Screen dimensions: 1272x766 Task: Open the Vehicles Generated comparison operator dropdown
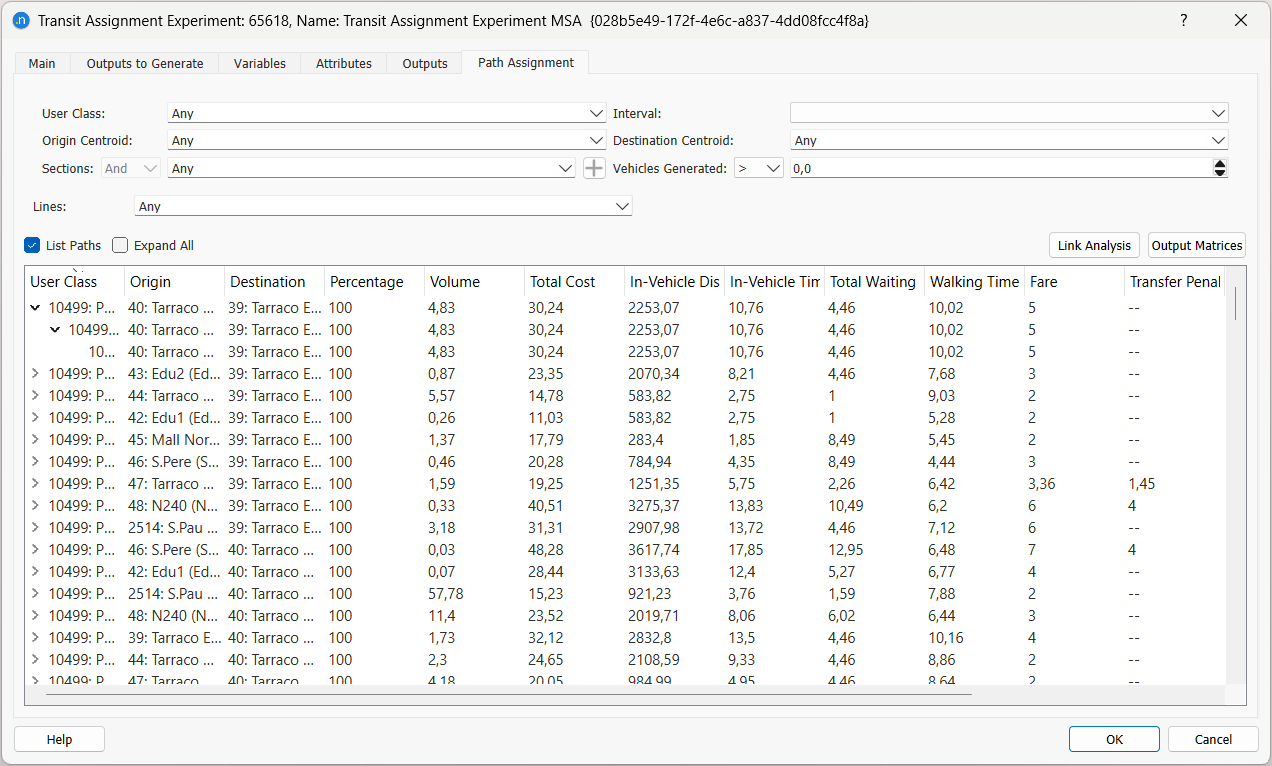(x=758, y=169)
